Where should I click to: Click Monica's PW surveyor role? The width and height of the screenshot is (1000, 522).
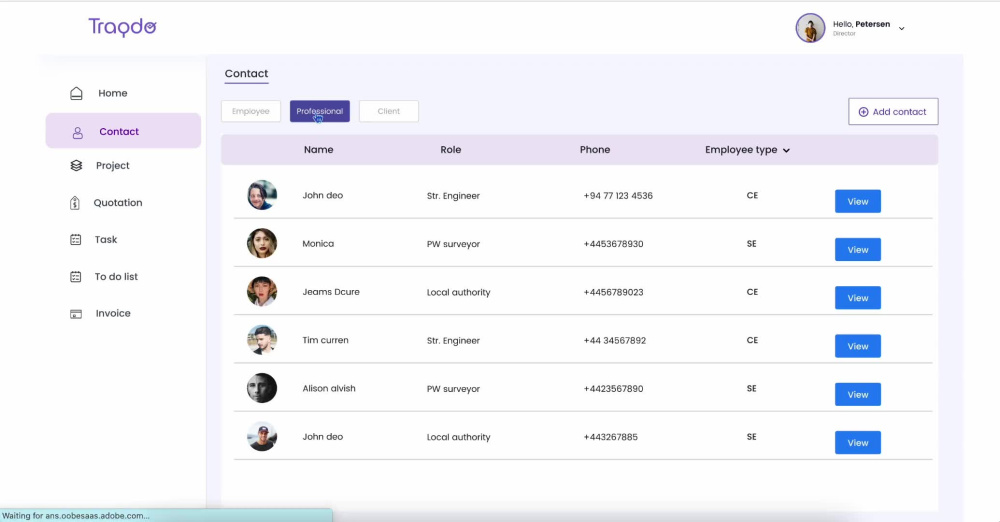(453, 244)
